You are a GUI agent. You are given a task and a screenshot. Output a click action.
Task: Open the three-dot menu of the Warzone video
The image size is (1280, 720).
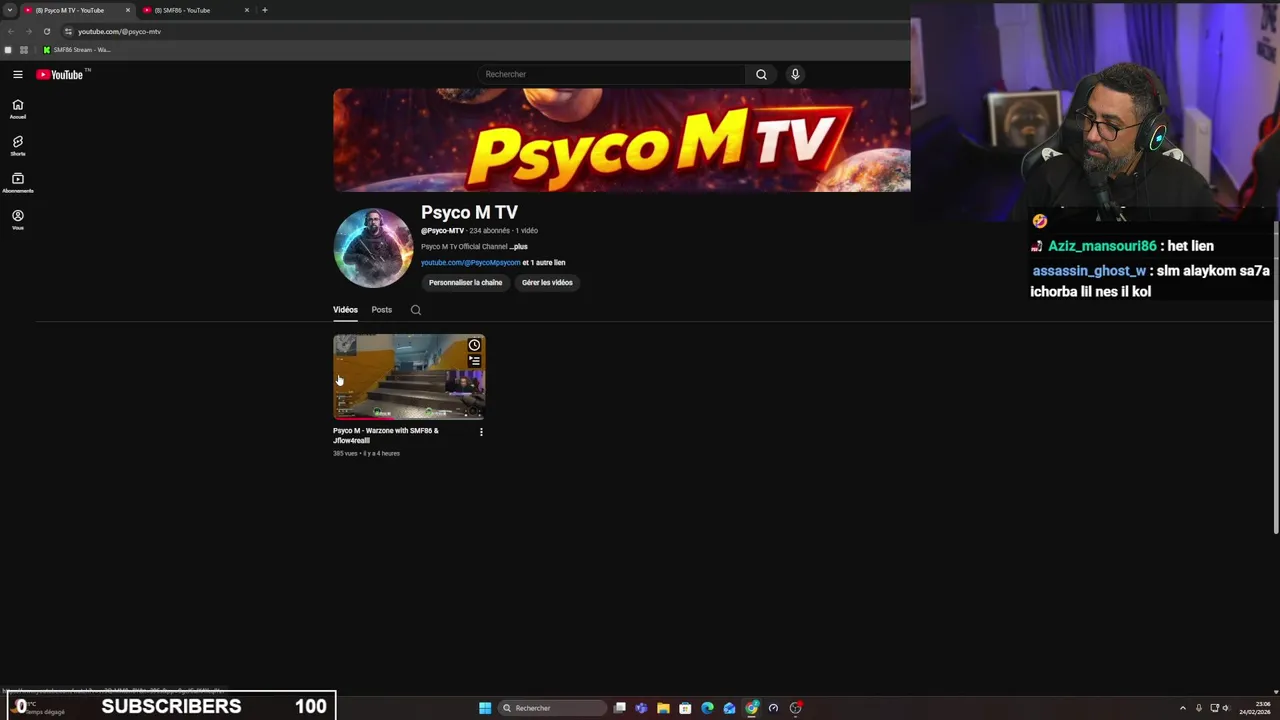(481, 432)
